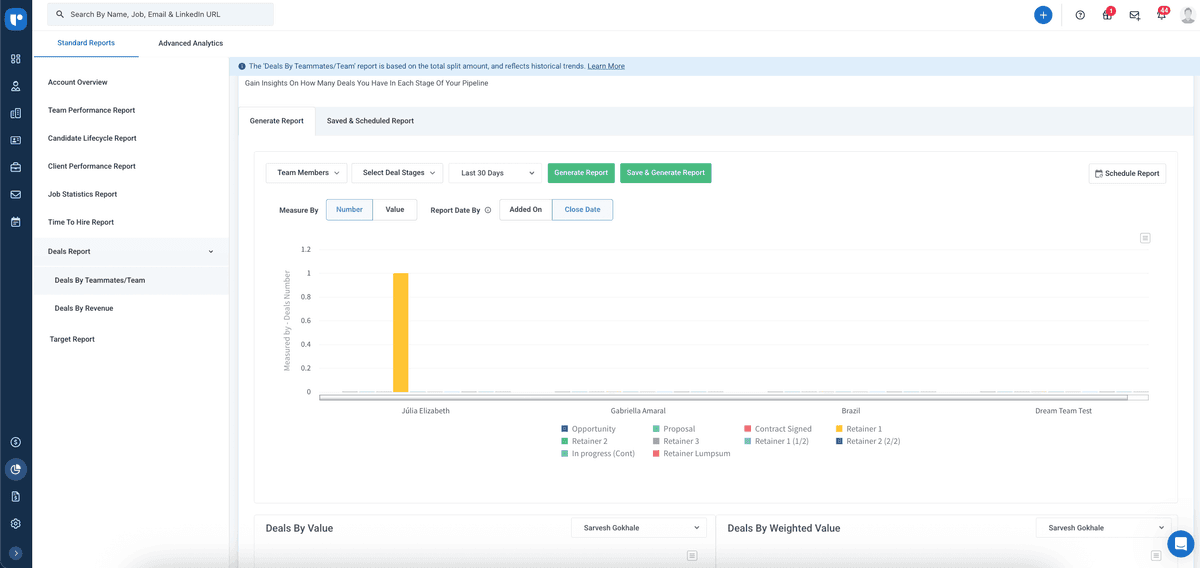Open the Deals By Value chart menu icon
Image resolution: width=1200 pixels, height=568 pixels.
[x=691, y=555]
